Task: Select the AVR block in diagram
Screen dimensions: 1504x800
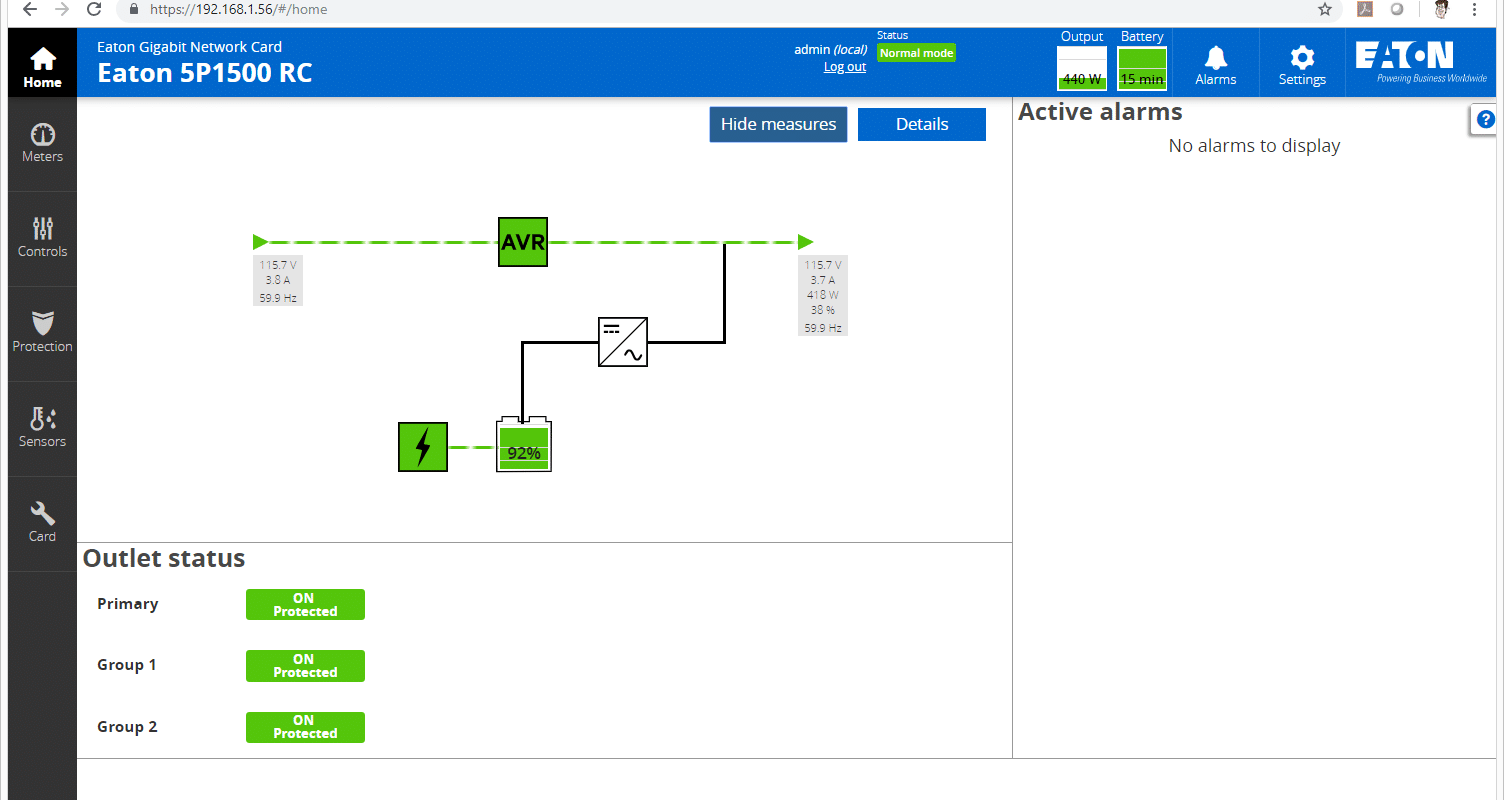Action: point(523,242)
